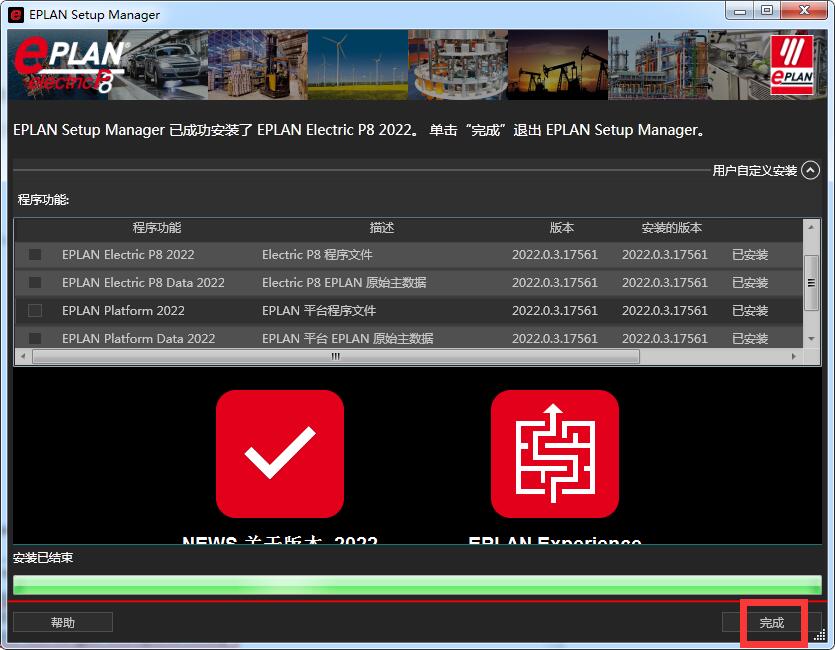Click the list scroll up arrow
This screenshot has height=650, width=835.
pos(812,228)
